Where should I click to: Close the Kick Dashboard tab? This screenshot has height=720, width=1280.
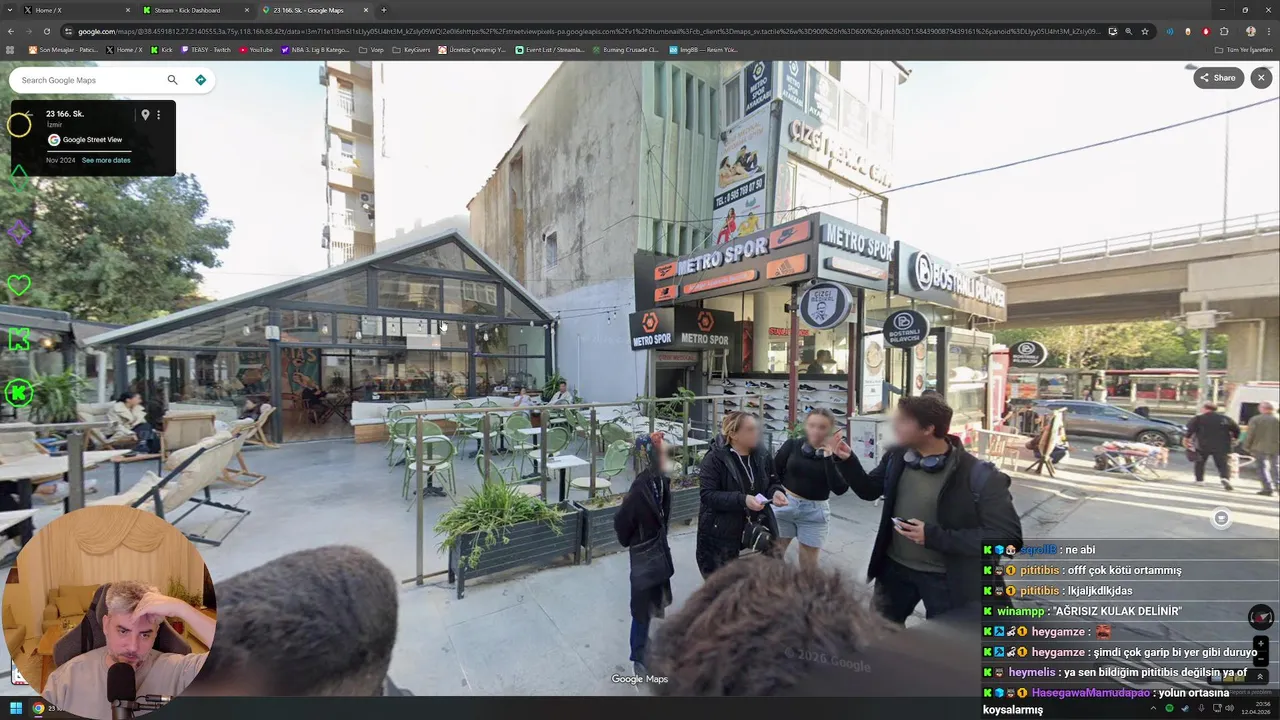[x=247, y=10]
